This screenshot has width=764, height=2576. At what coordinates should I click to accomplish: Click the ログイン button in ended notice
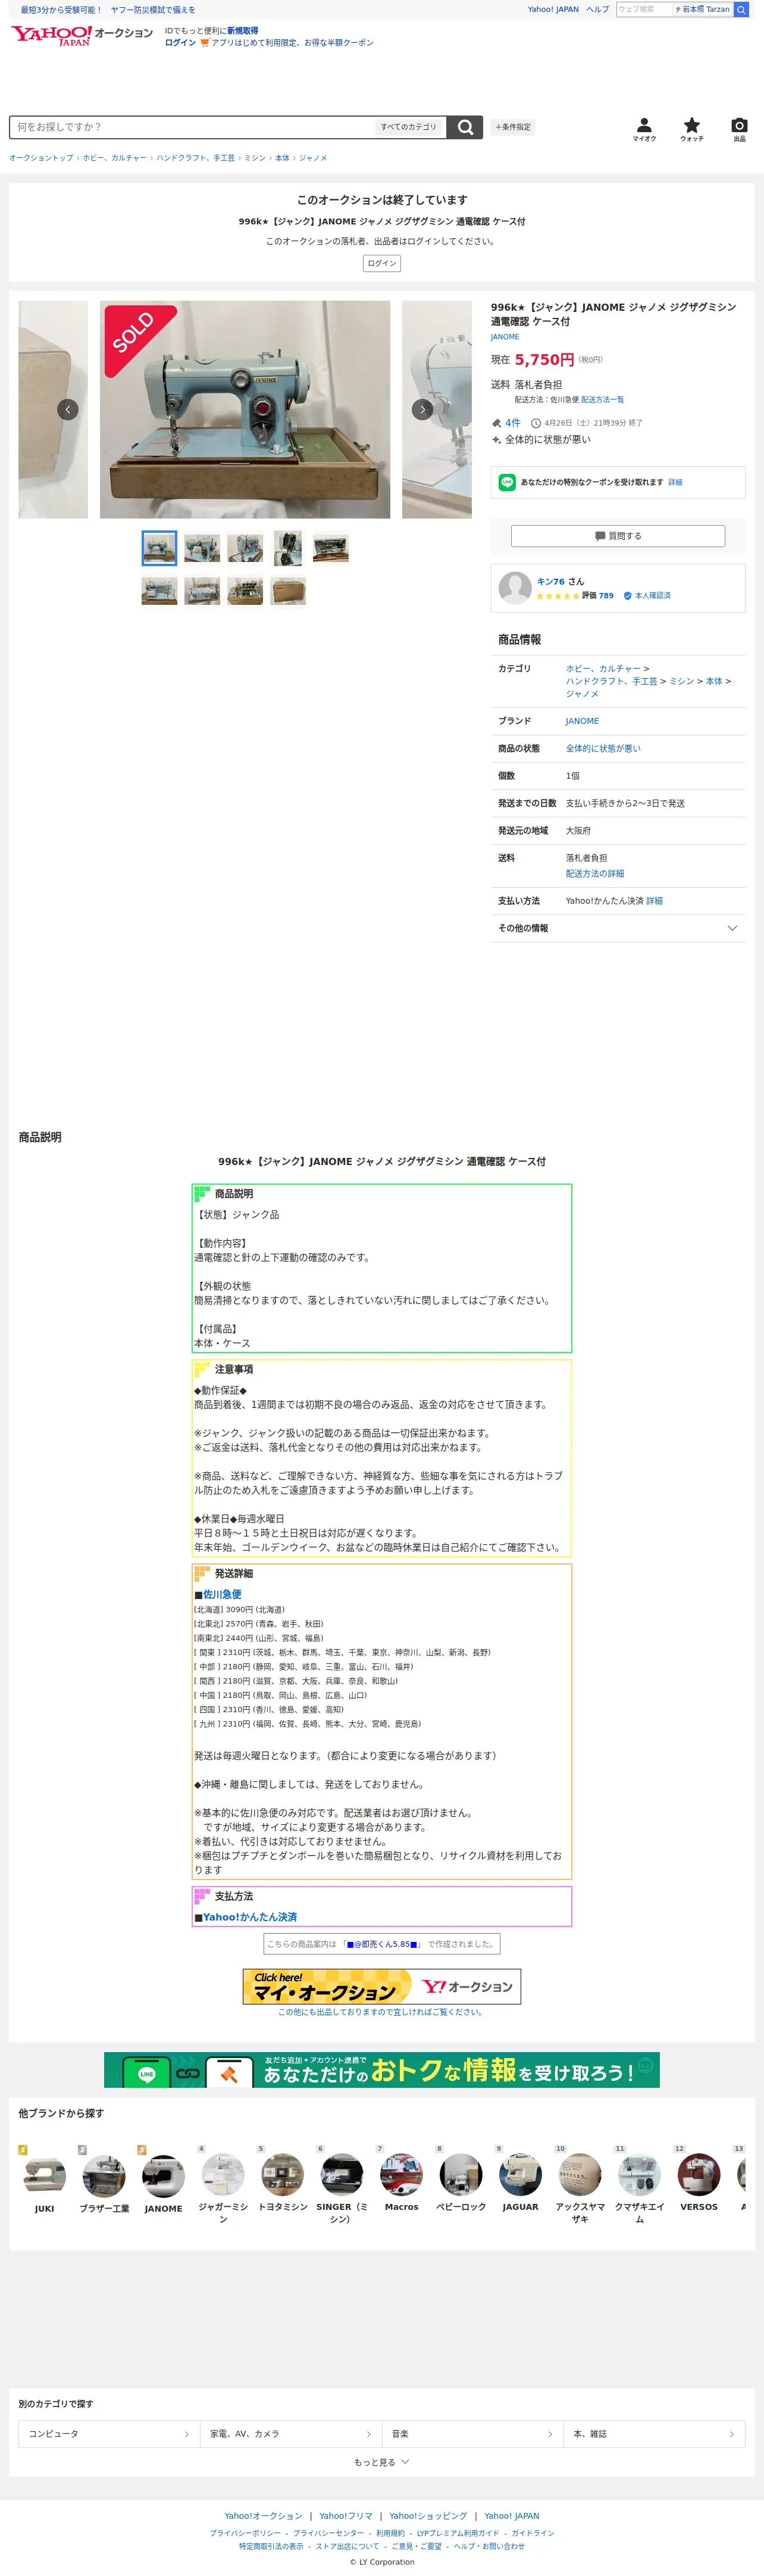(x=382, y=263)
